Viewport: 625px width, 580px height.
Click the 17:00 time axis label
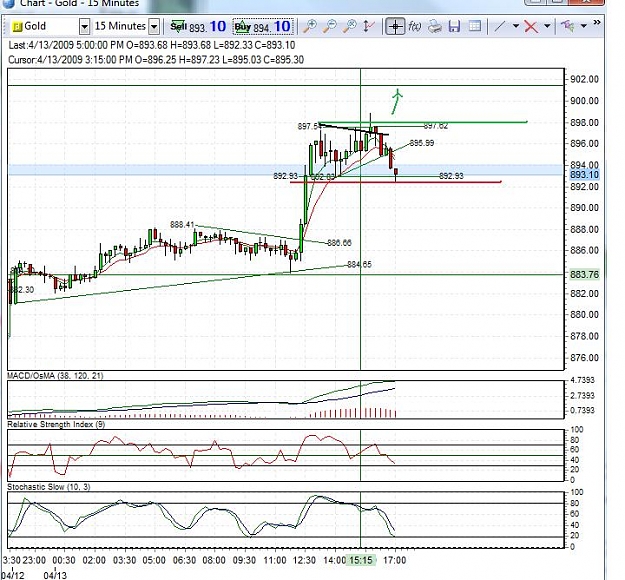click(394, 560)
